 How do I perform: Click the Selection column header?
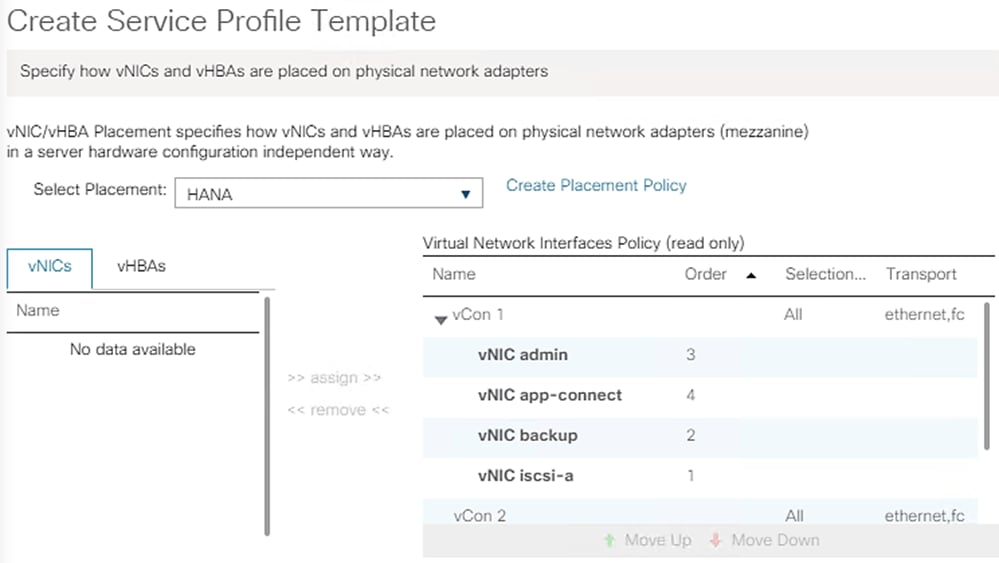[825, 274]
